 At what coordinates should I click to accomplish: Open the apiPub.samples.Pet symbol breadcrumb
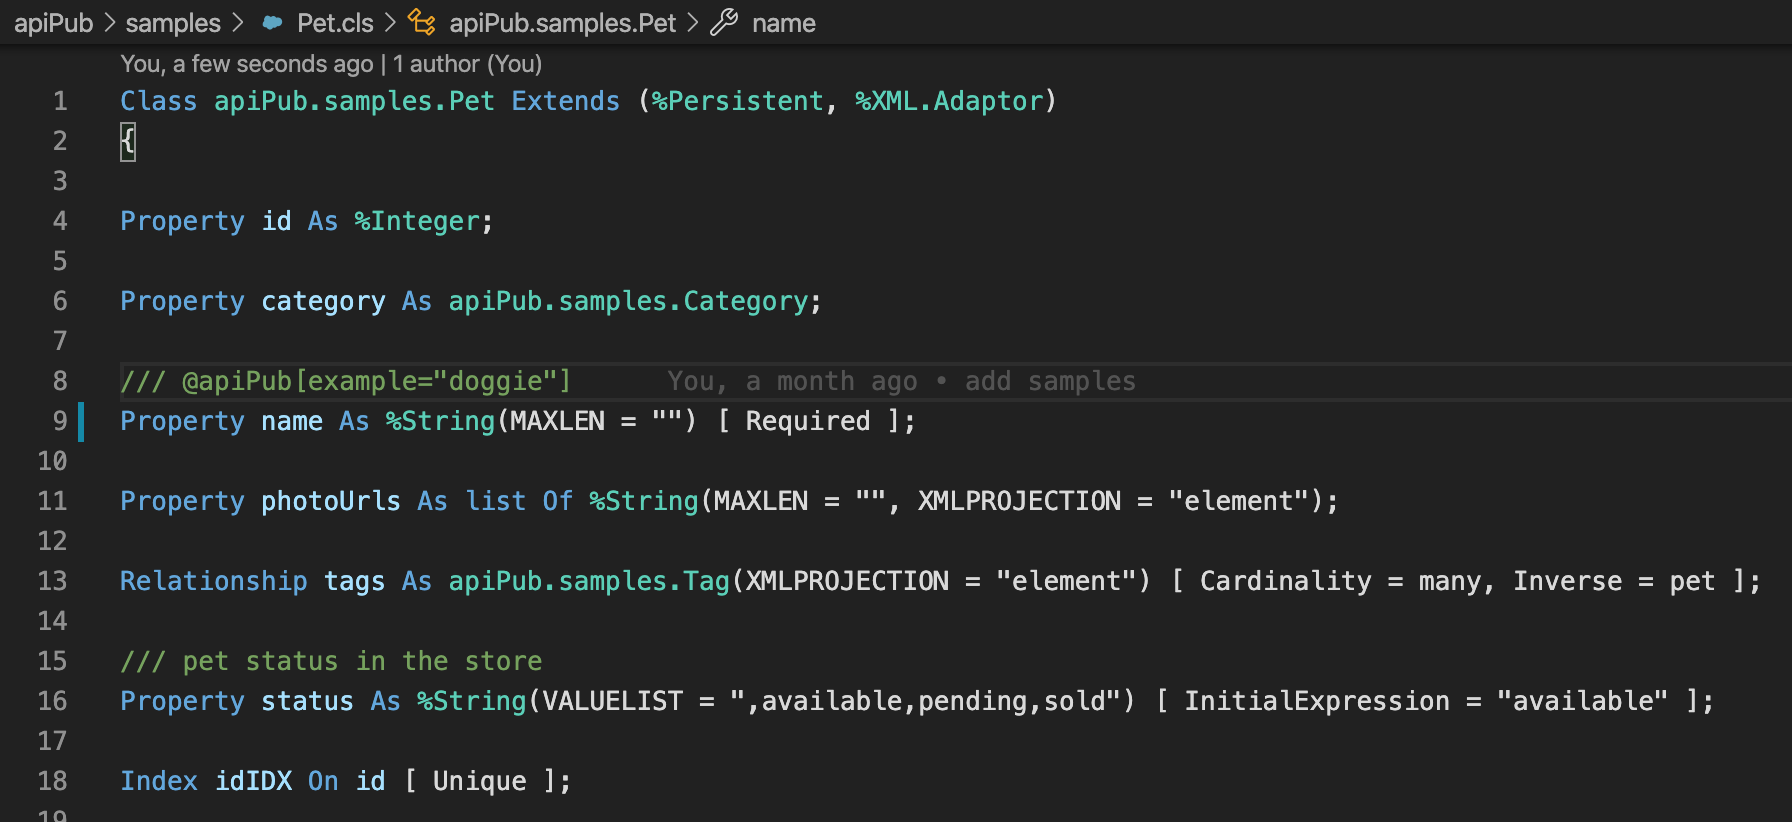tap(562, 22)
